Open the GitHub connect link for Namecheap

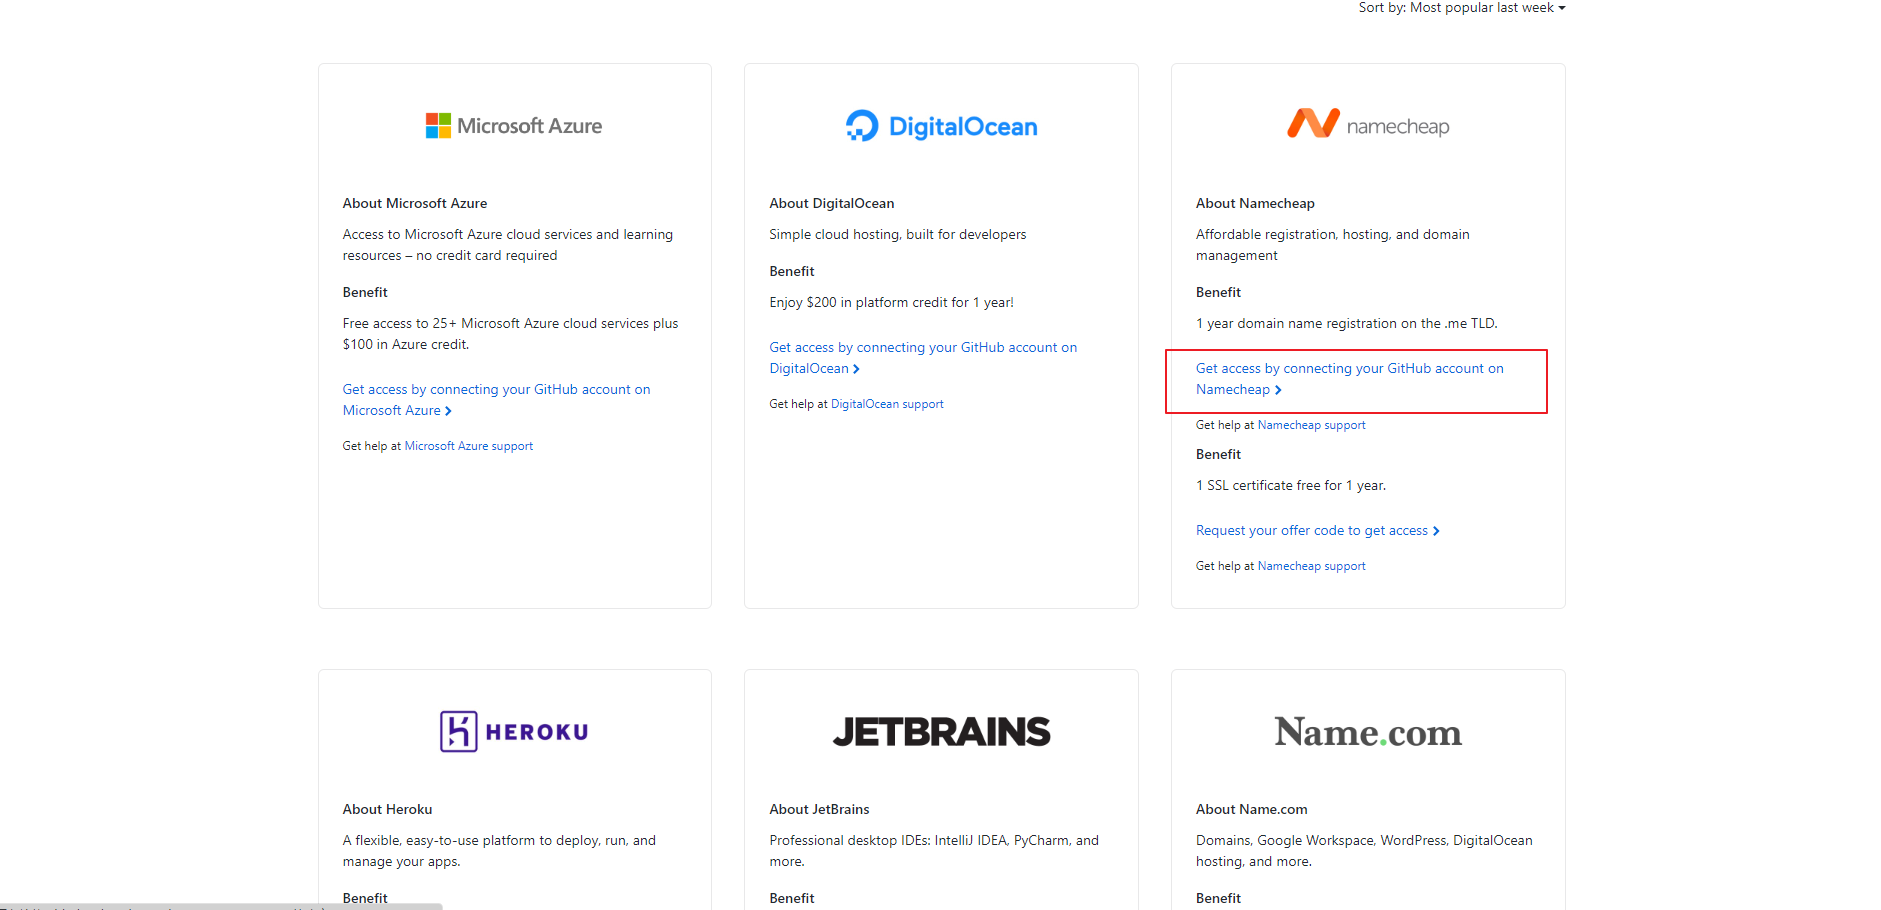1349,379
